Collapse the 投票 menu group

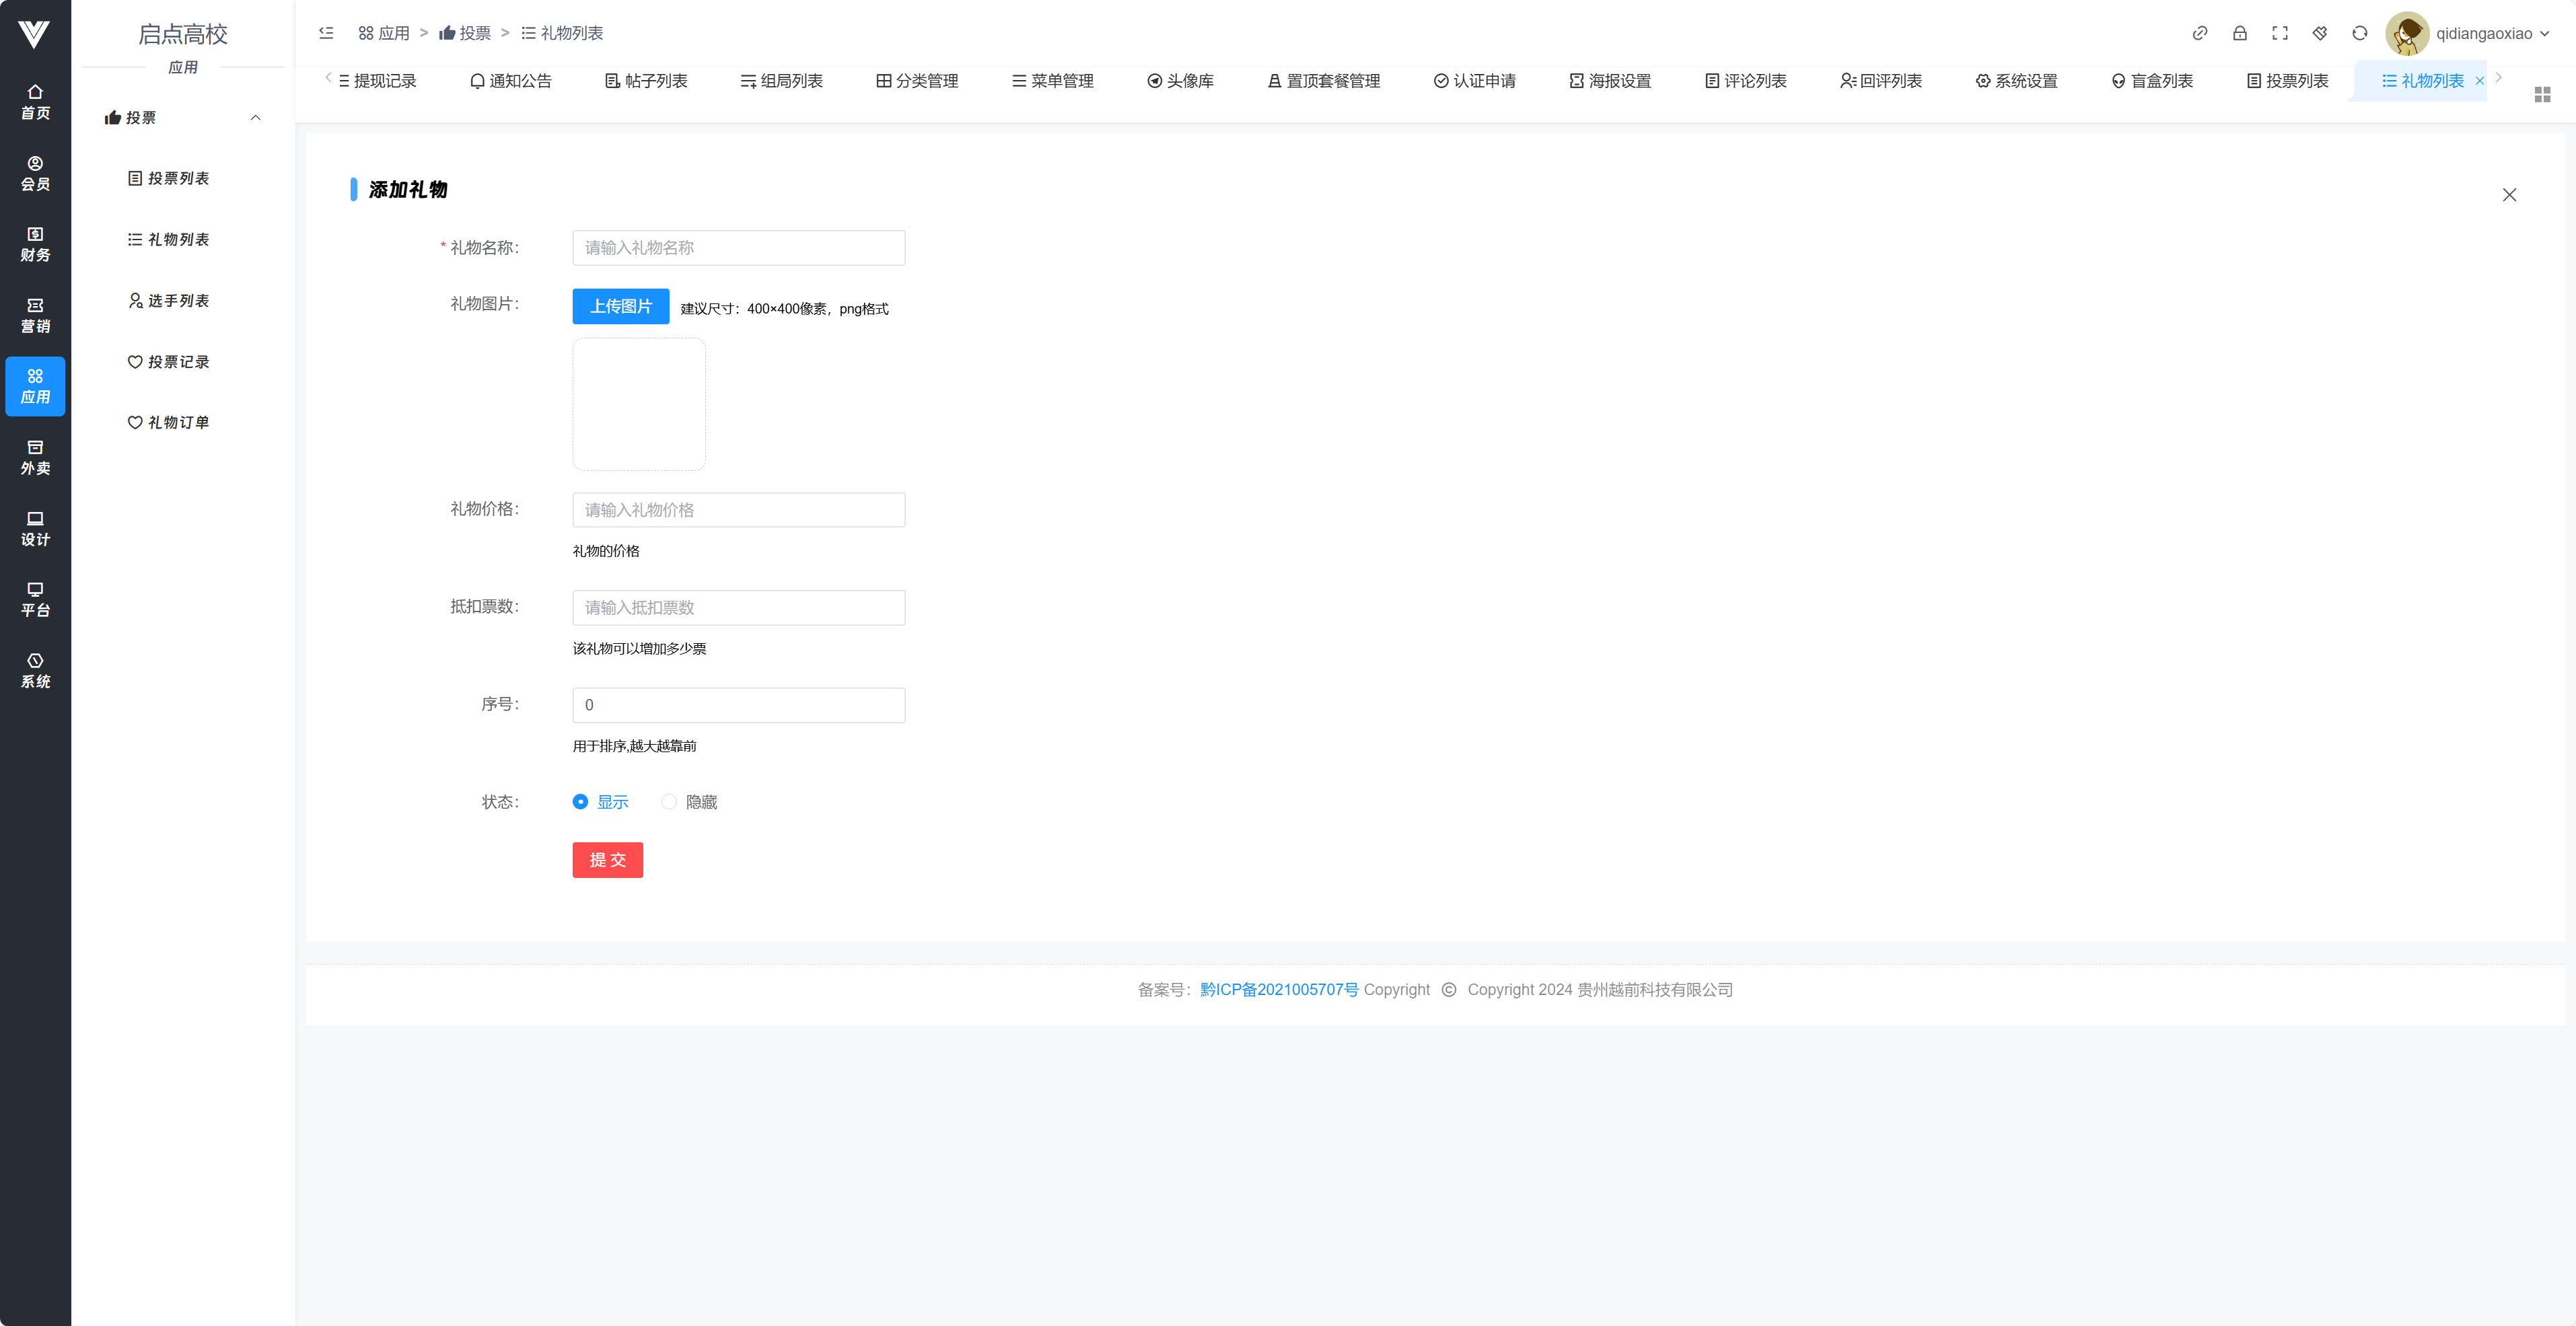(x=255, y=118)
